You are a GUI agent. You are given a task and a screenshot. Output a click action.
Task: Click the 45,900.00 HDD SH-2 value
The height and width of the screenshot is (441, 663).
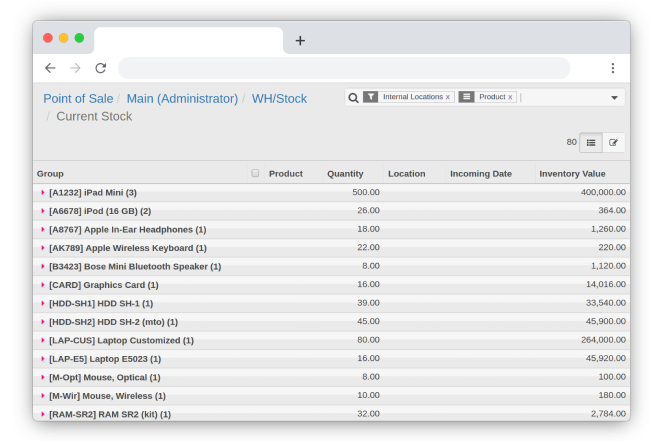click(605, 321)
